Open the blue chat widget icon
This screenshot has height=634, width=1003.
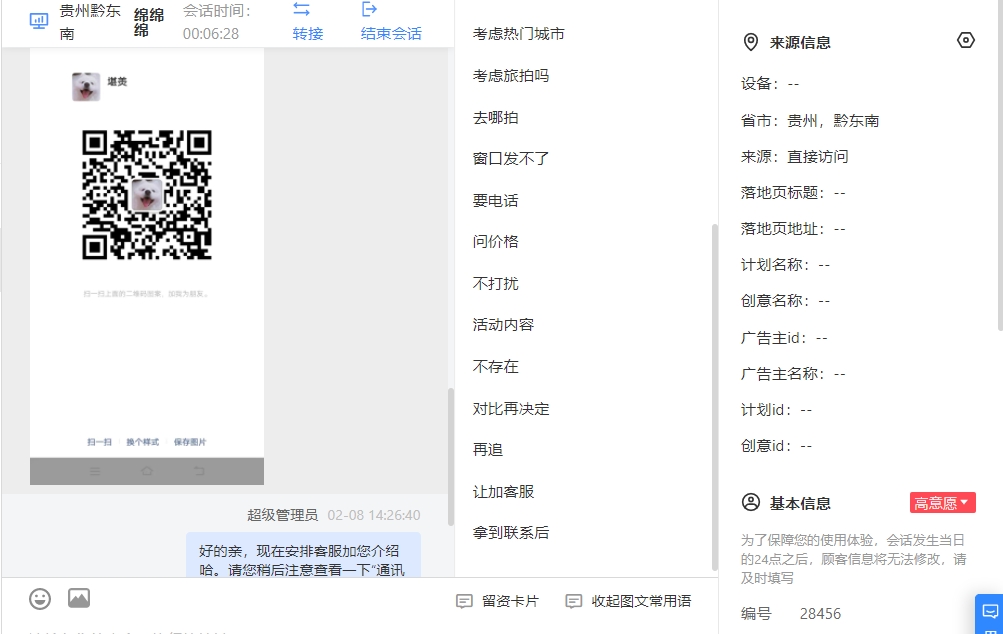pyautogui.click(x=990, y=613)
